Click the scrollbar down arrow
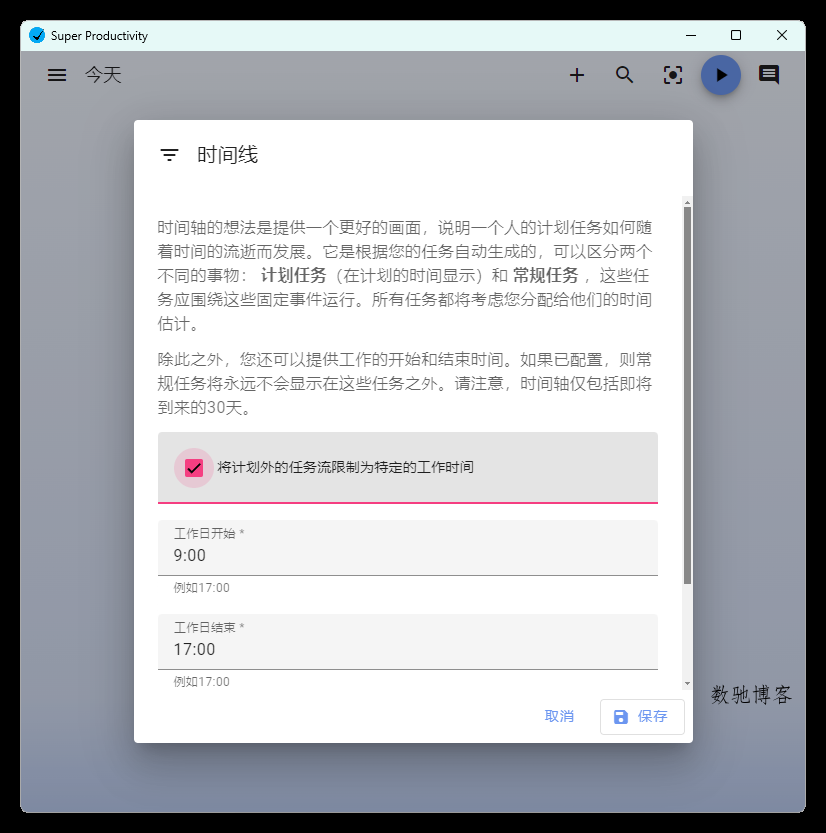This screenshot has width=826, height=833. pos(687,684)
